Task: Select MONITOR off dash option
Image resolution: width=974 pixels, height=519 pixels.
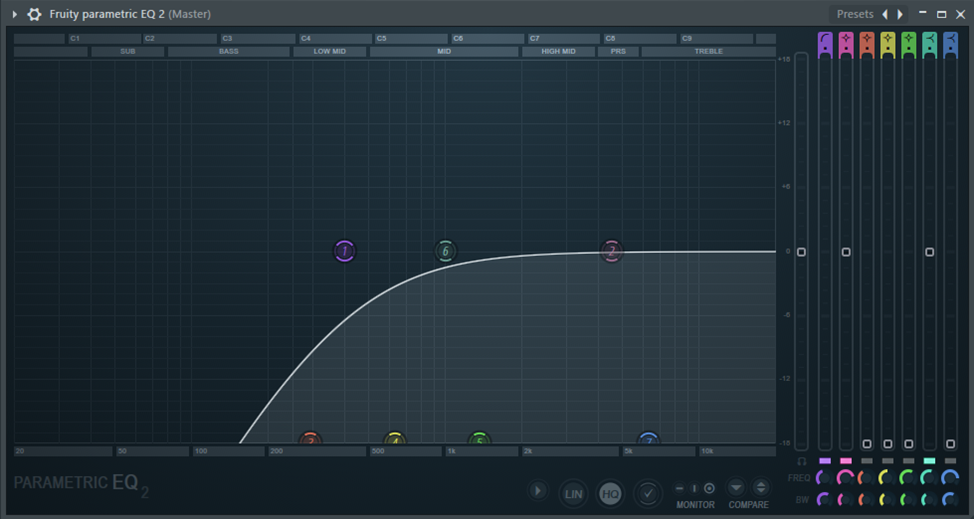Action: (x=680, y=489)
